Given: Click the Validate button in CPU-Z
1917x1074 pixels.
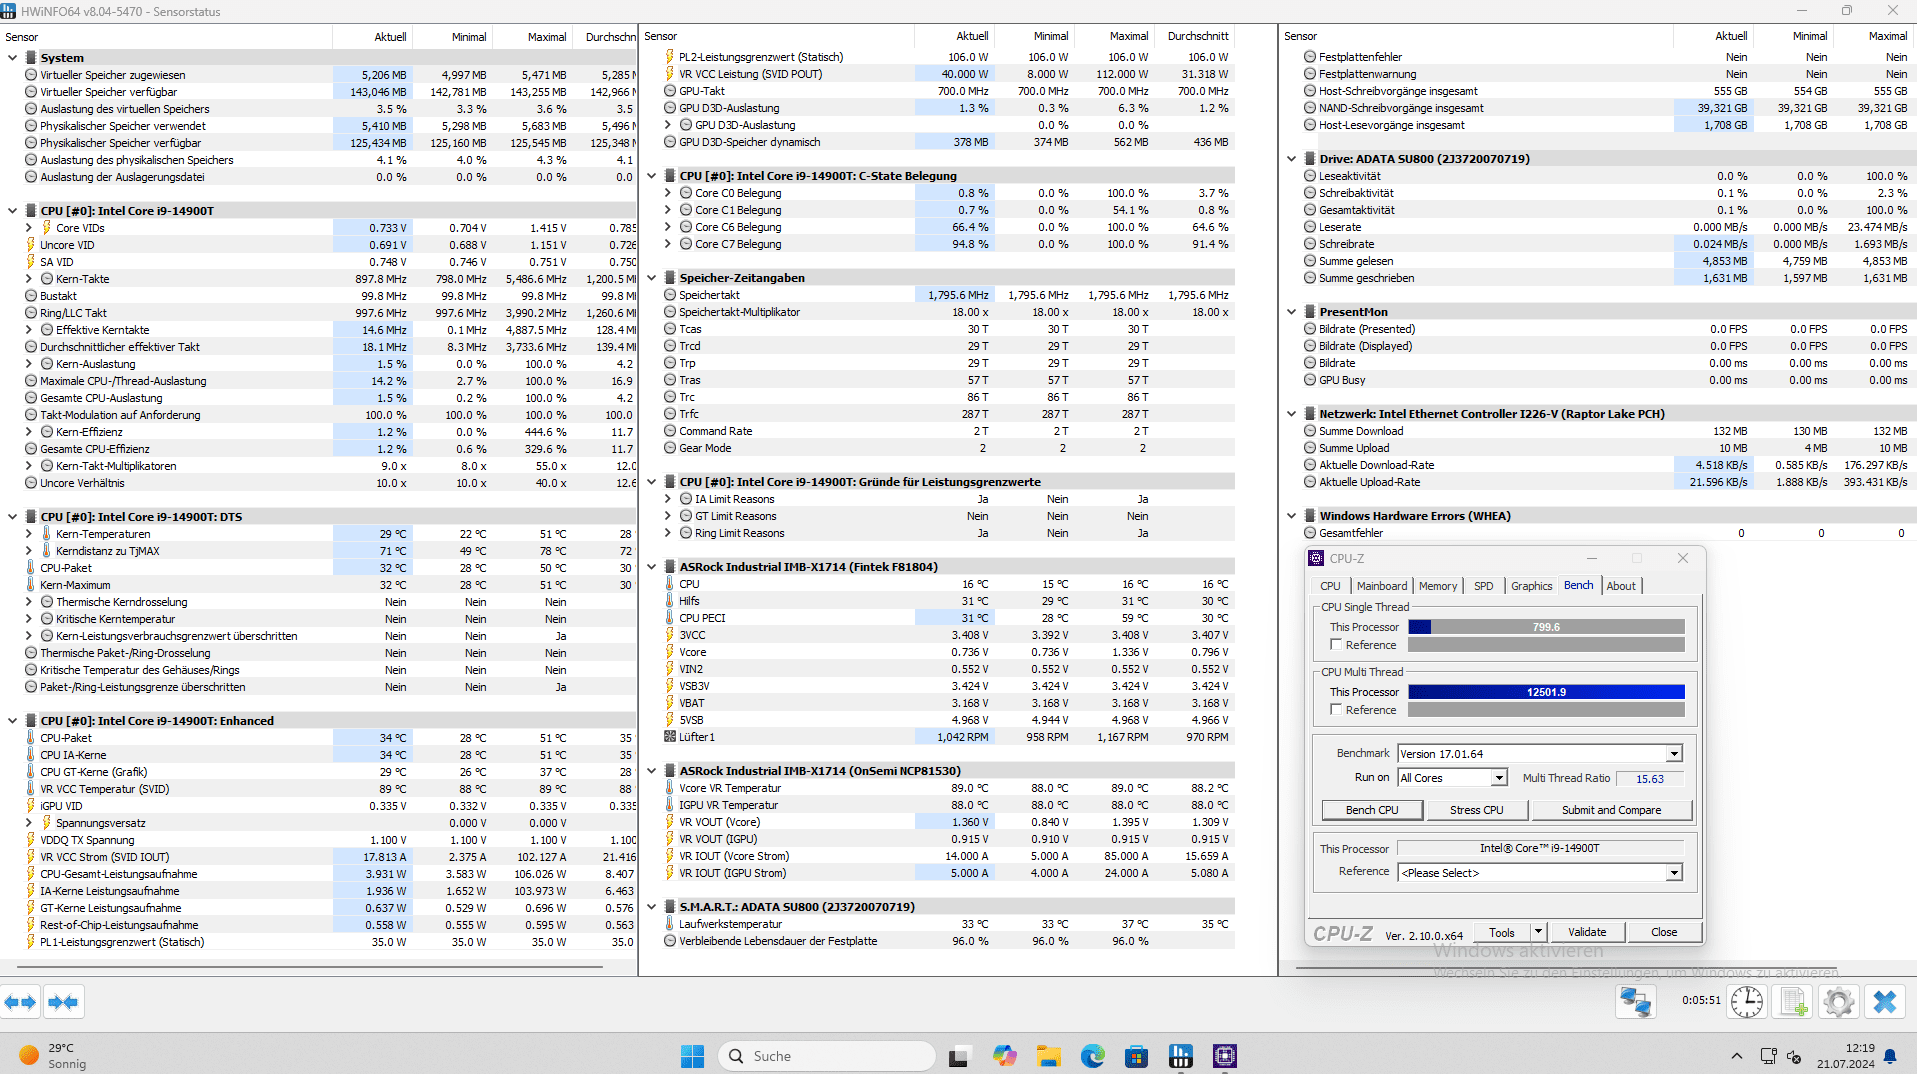Looking at the screenshot, I should [1587, 932].
